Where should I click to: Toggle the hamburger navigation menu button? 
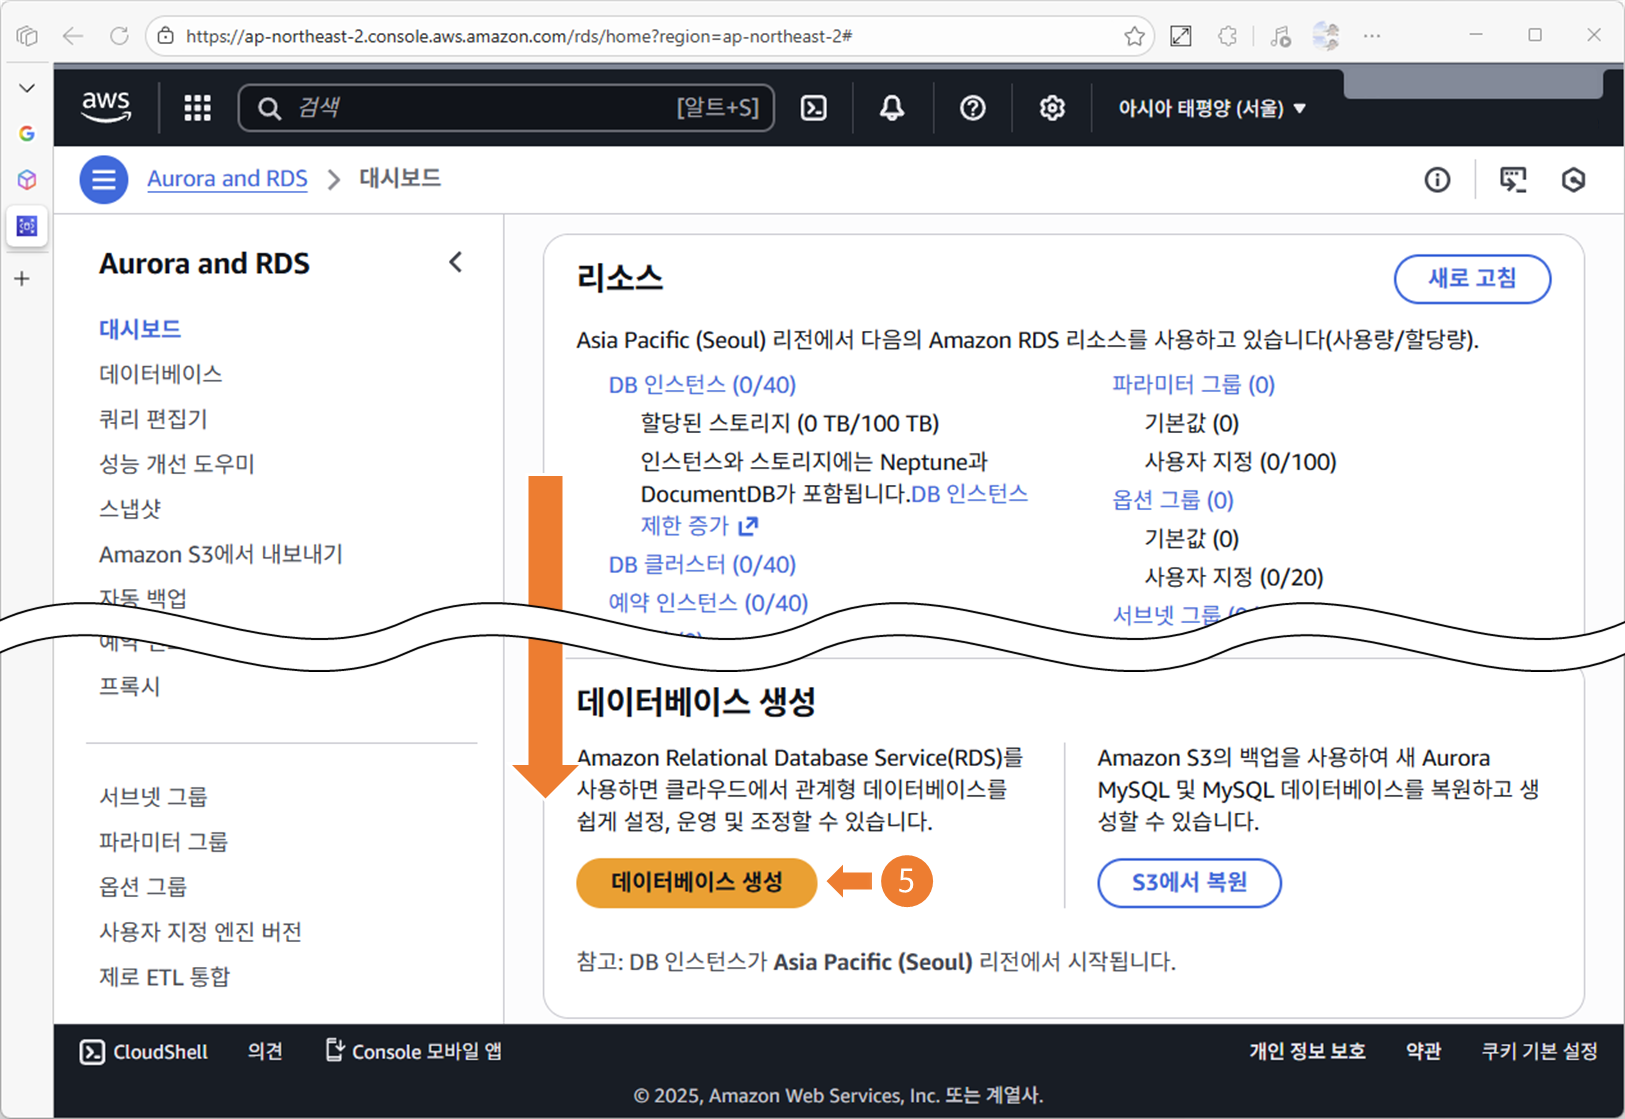(104, 180)
